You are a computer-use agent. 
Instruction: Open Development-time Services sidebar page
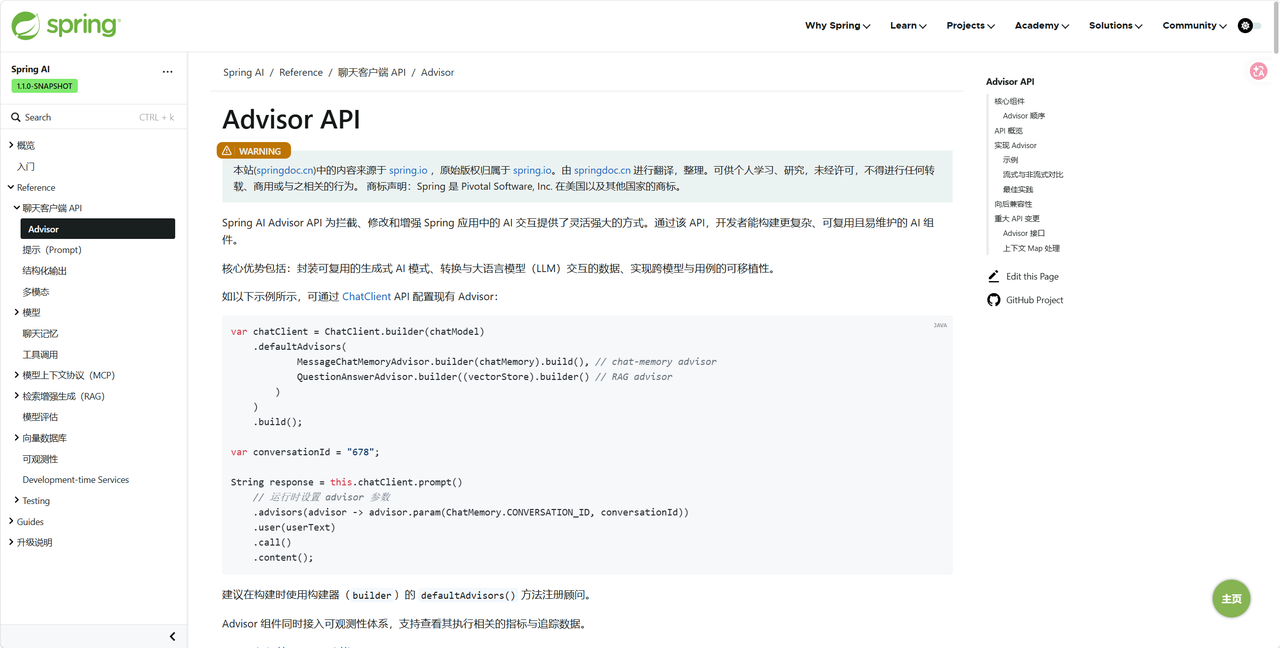tap(76, 480)
